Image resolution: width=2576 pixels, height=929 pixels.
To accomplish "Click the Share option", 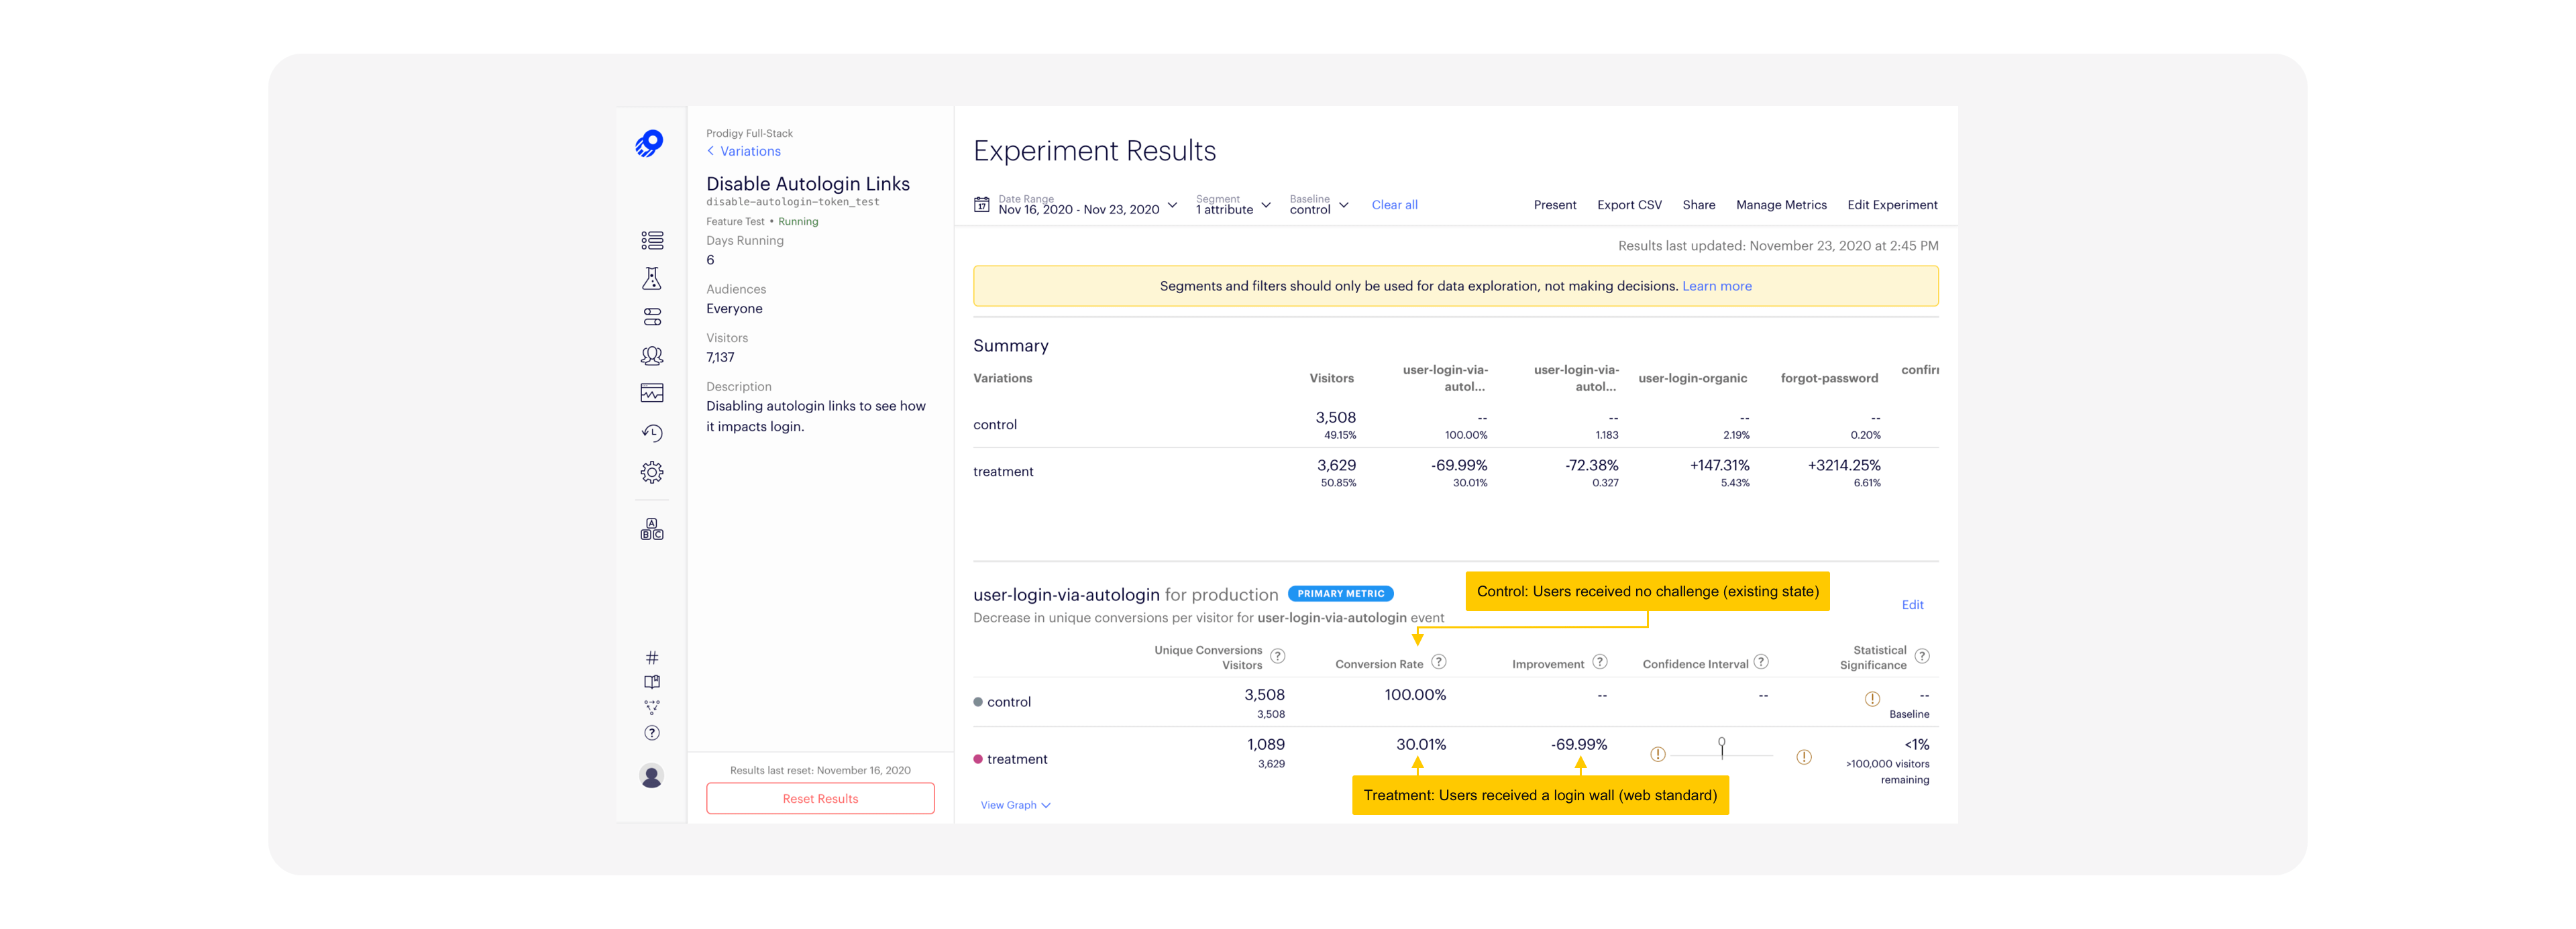I will (x=1698, y=205).
